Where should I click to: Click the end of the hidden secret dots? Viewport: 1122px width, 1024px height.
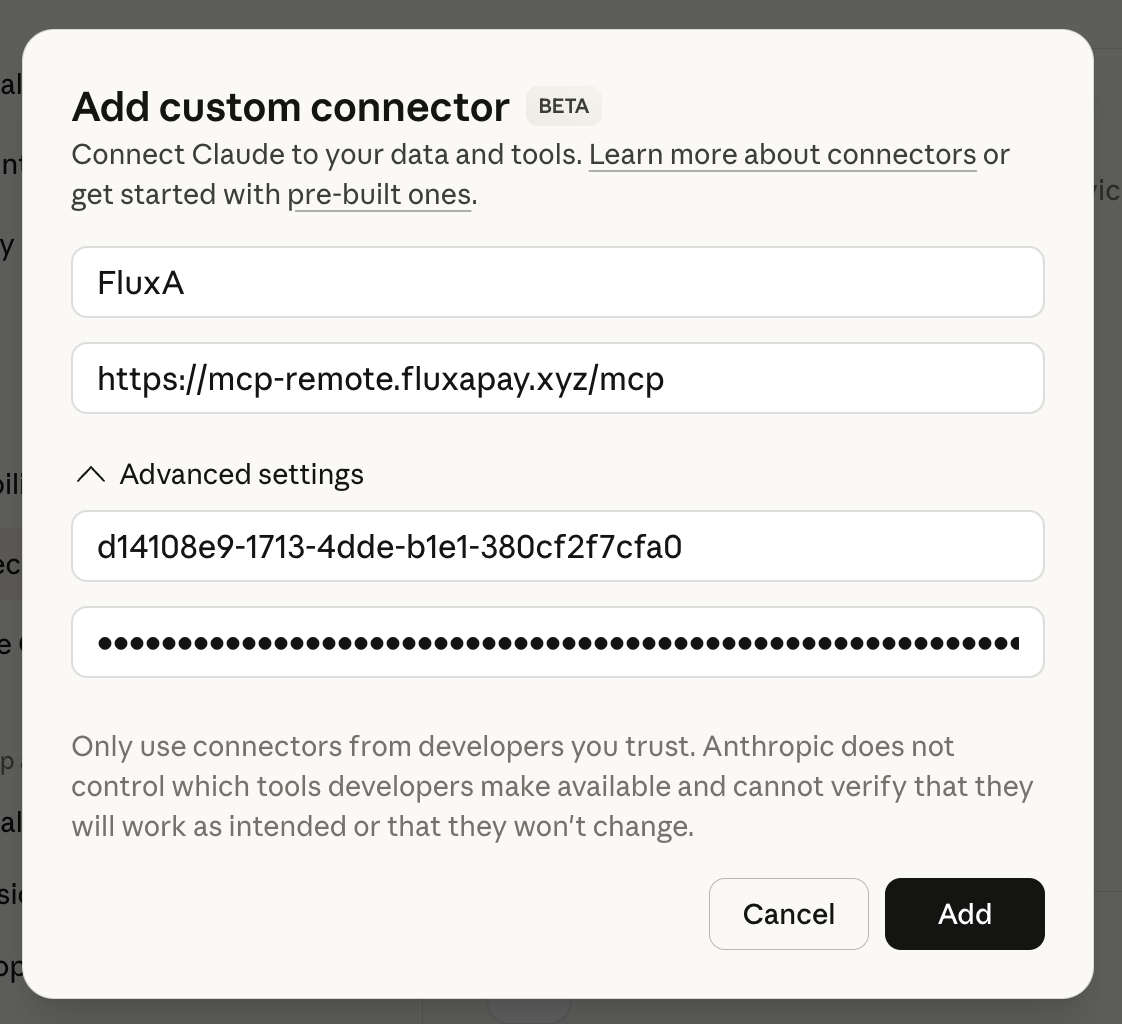[x=1020, y=642]
